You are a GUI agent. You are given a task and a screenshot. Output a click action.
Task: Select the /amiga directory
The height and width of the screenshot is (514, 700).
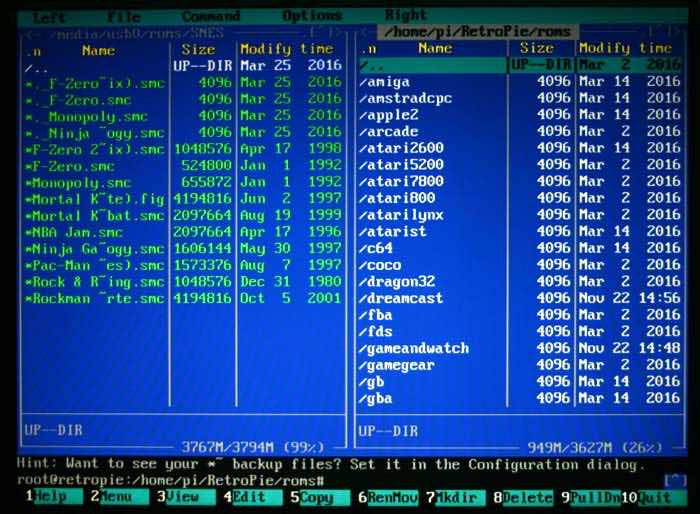520,81
